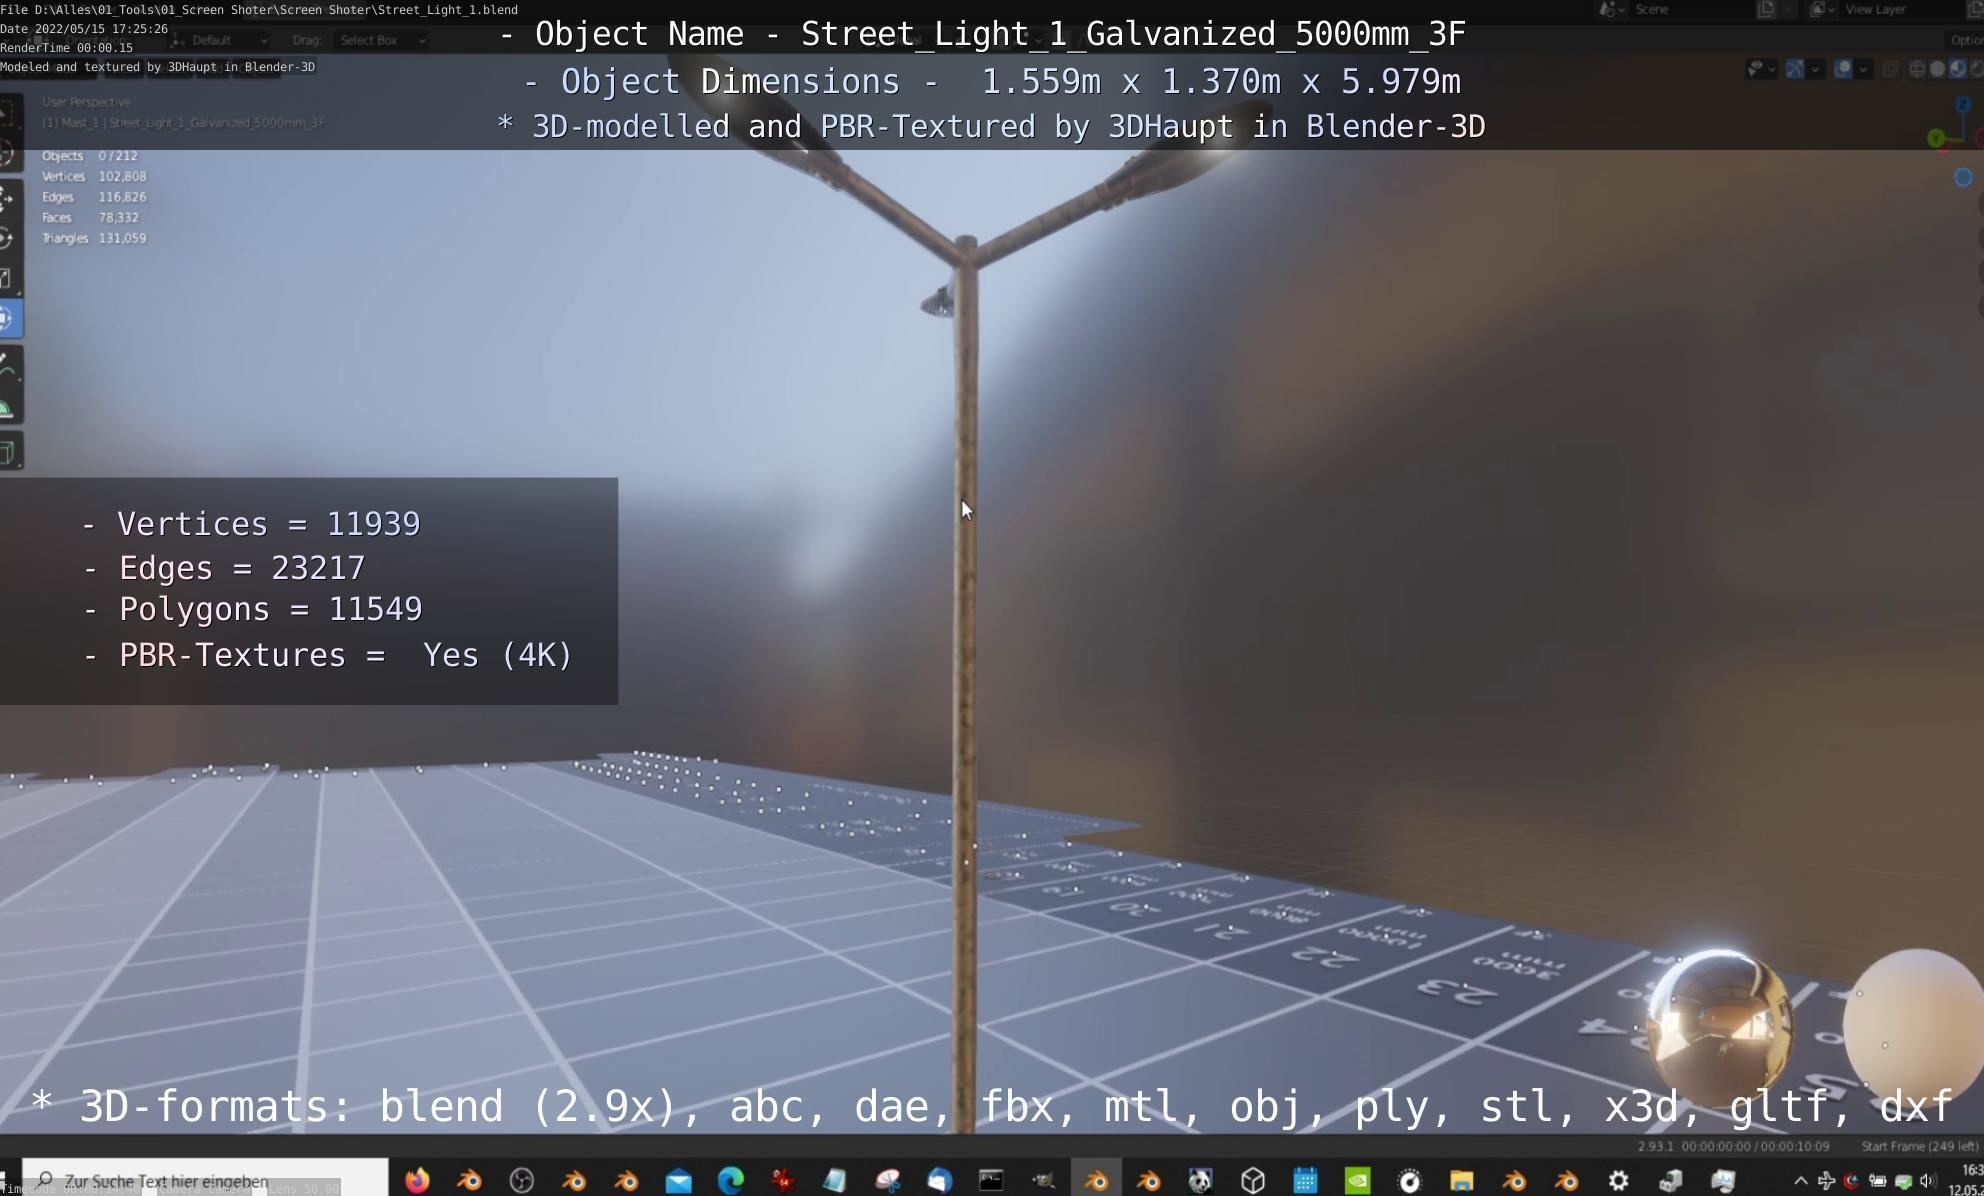Screen dimensions: 1984x1196
Task: Expand the Gizmo options dropdown arrow
Action: click(1814, 69)
